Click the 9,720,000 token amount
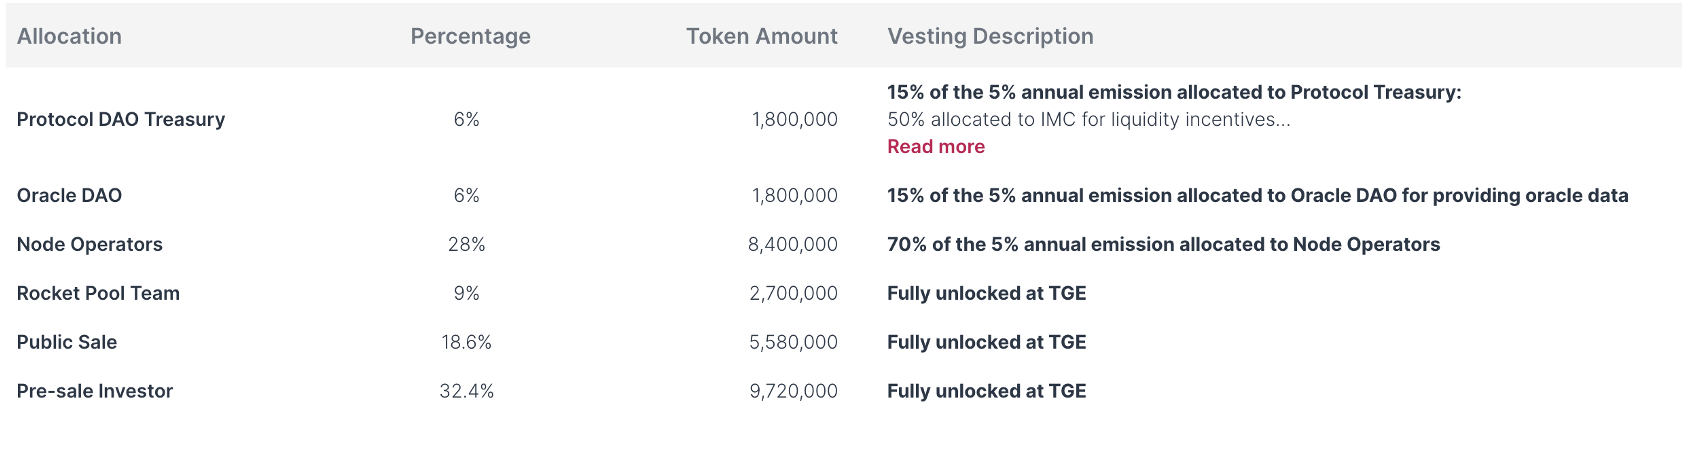This screenshot has width=1682, height=454. click(x=793, y=392)
